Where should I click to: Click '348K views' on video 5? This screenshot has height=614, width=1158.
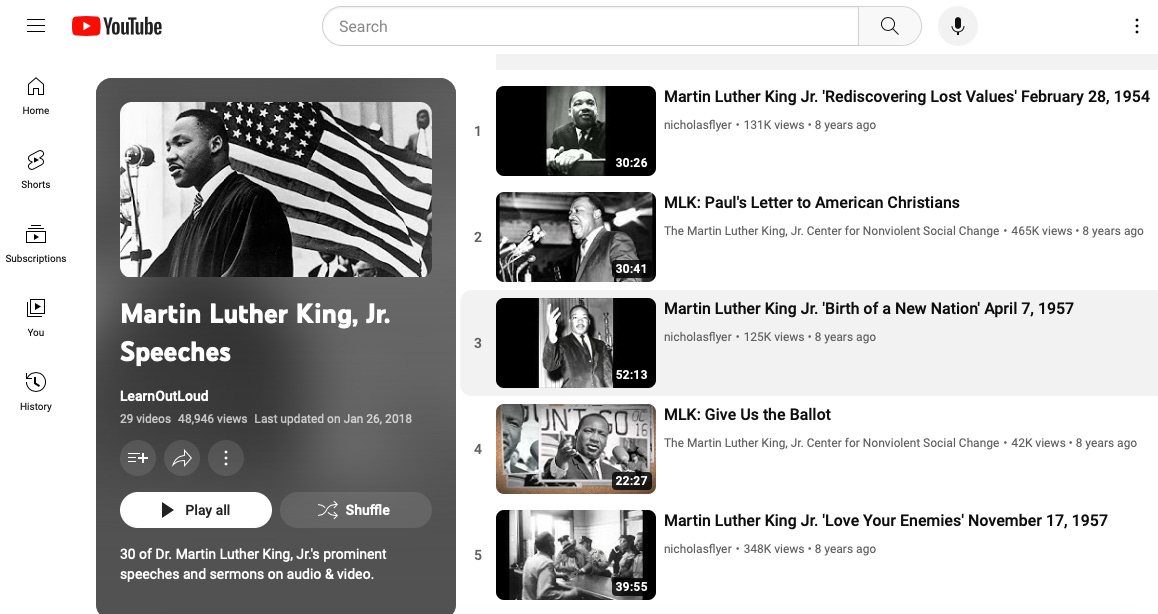(x=774, y=549)
